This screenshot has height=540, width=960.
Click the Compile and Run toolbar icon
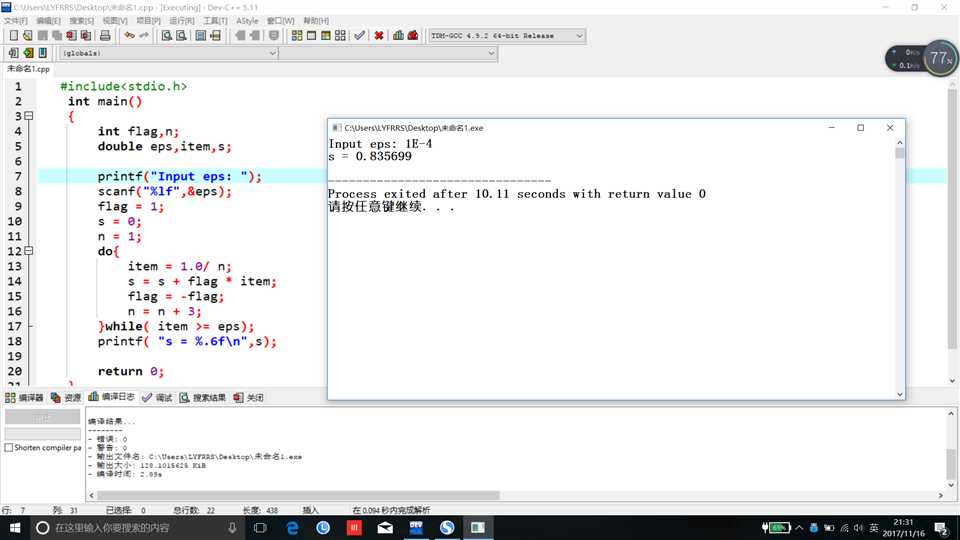pyautogui.click(x=326, y=36)
